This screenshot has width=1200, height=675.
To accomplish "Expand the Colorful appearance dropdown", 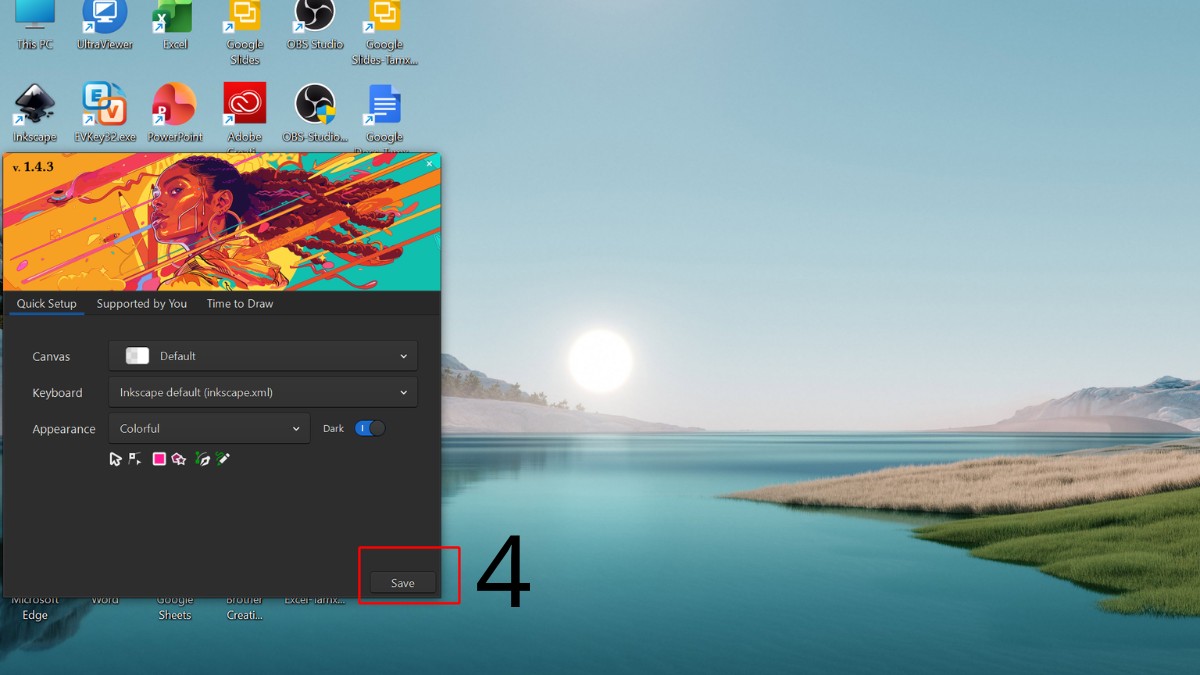I will pos(208,428).
